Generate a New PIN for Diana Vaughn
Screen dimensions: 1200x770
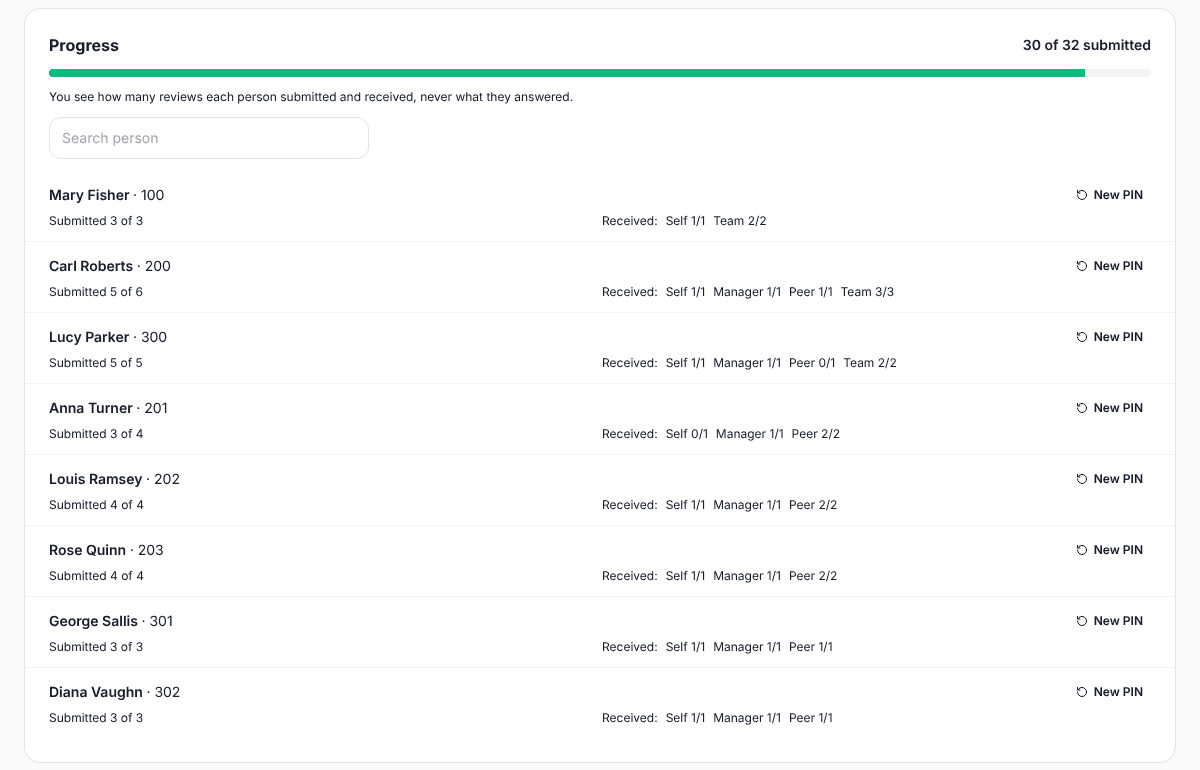pos(1109,692)
